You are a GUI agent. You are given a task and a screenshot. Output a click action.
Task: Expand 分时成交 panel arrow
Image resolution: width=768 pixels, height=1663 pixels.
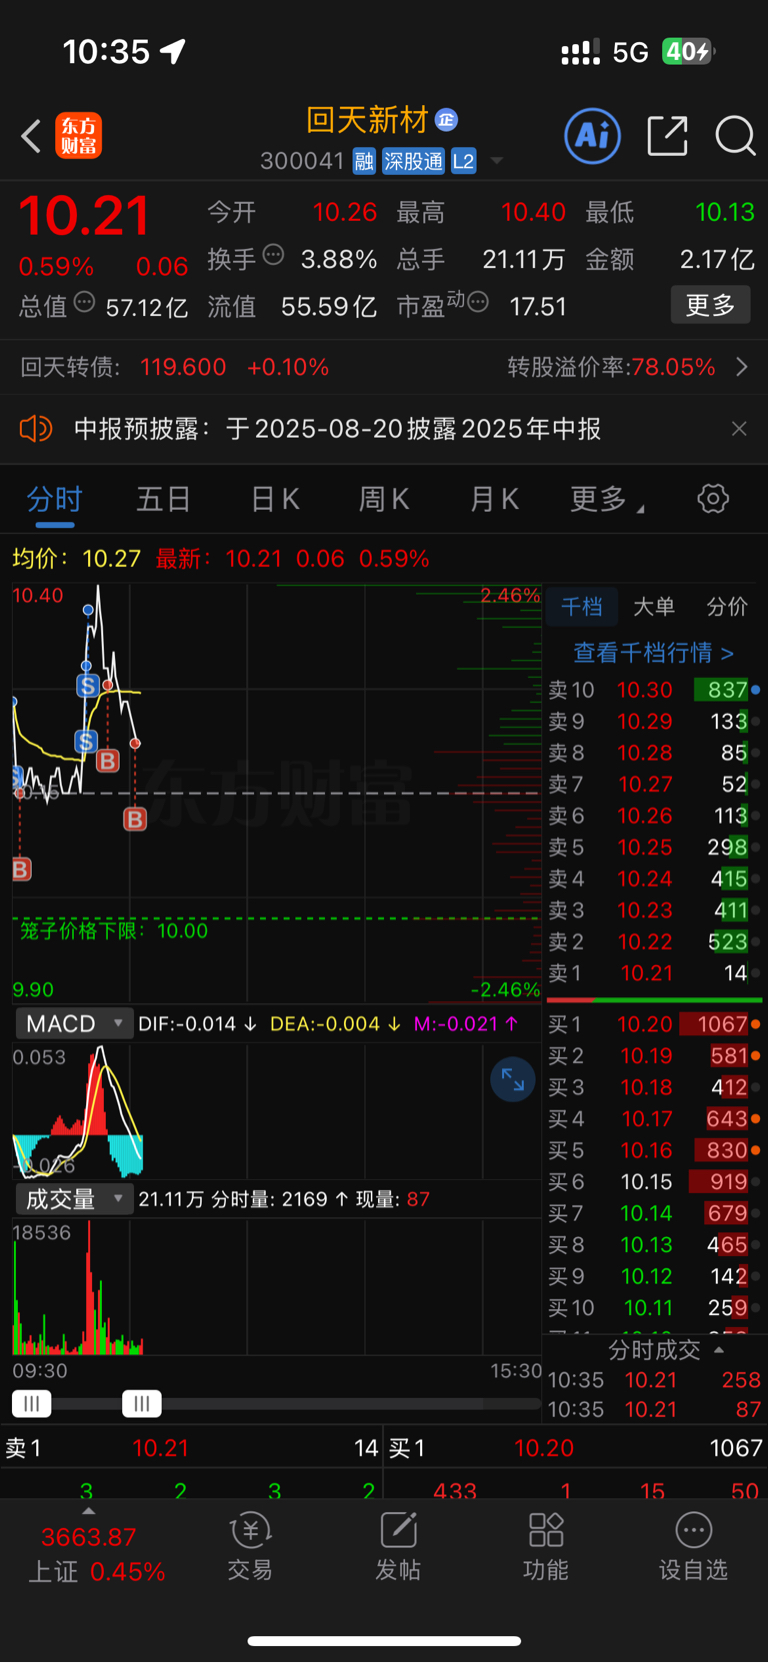tap(719, 1350)
